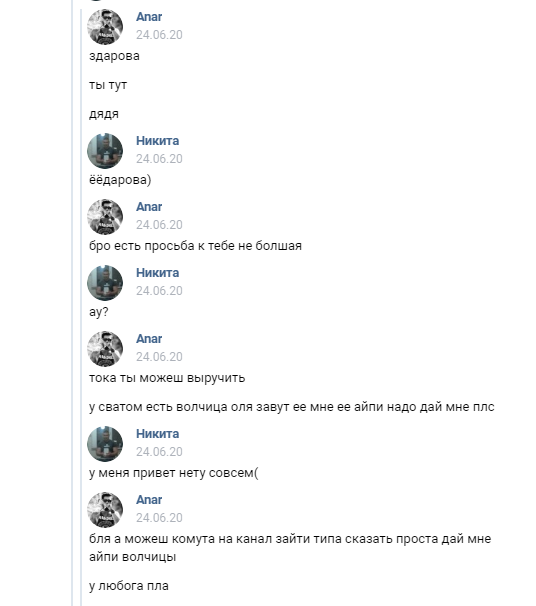Select the message 'у сватом есть волчица оля'
Viewport: 536px width, 606px height.
pos(292,407)
